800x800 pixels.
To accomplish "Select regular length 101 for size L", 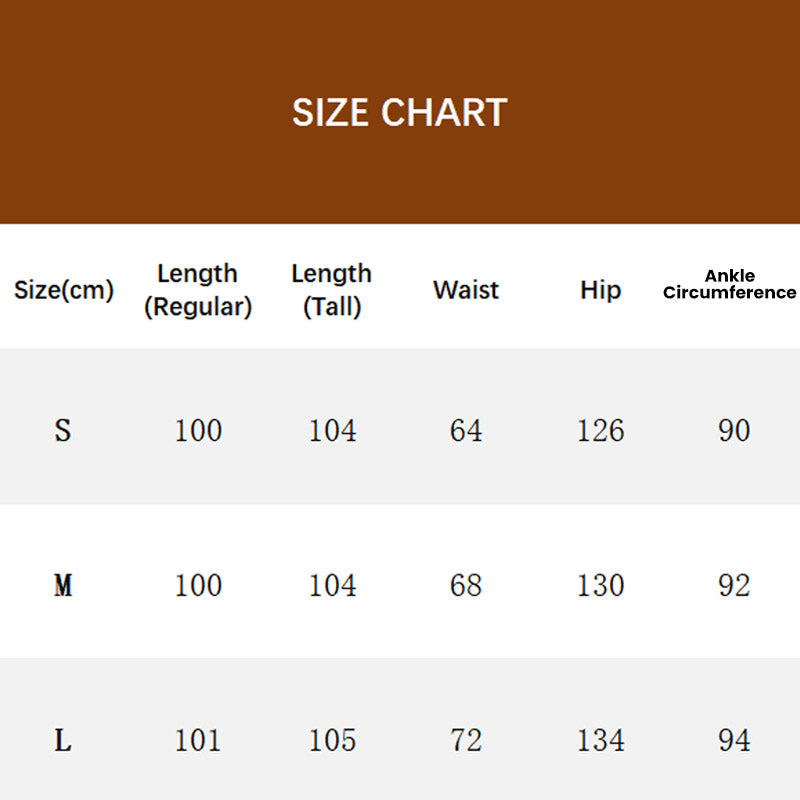I will pyautogui.click(x=198, y=740).
